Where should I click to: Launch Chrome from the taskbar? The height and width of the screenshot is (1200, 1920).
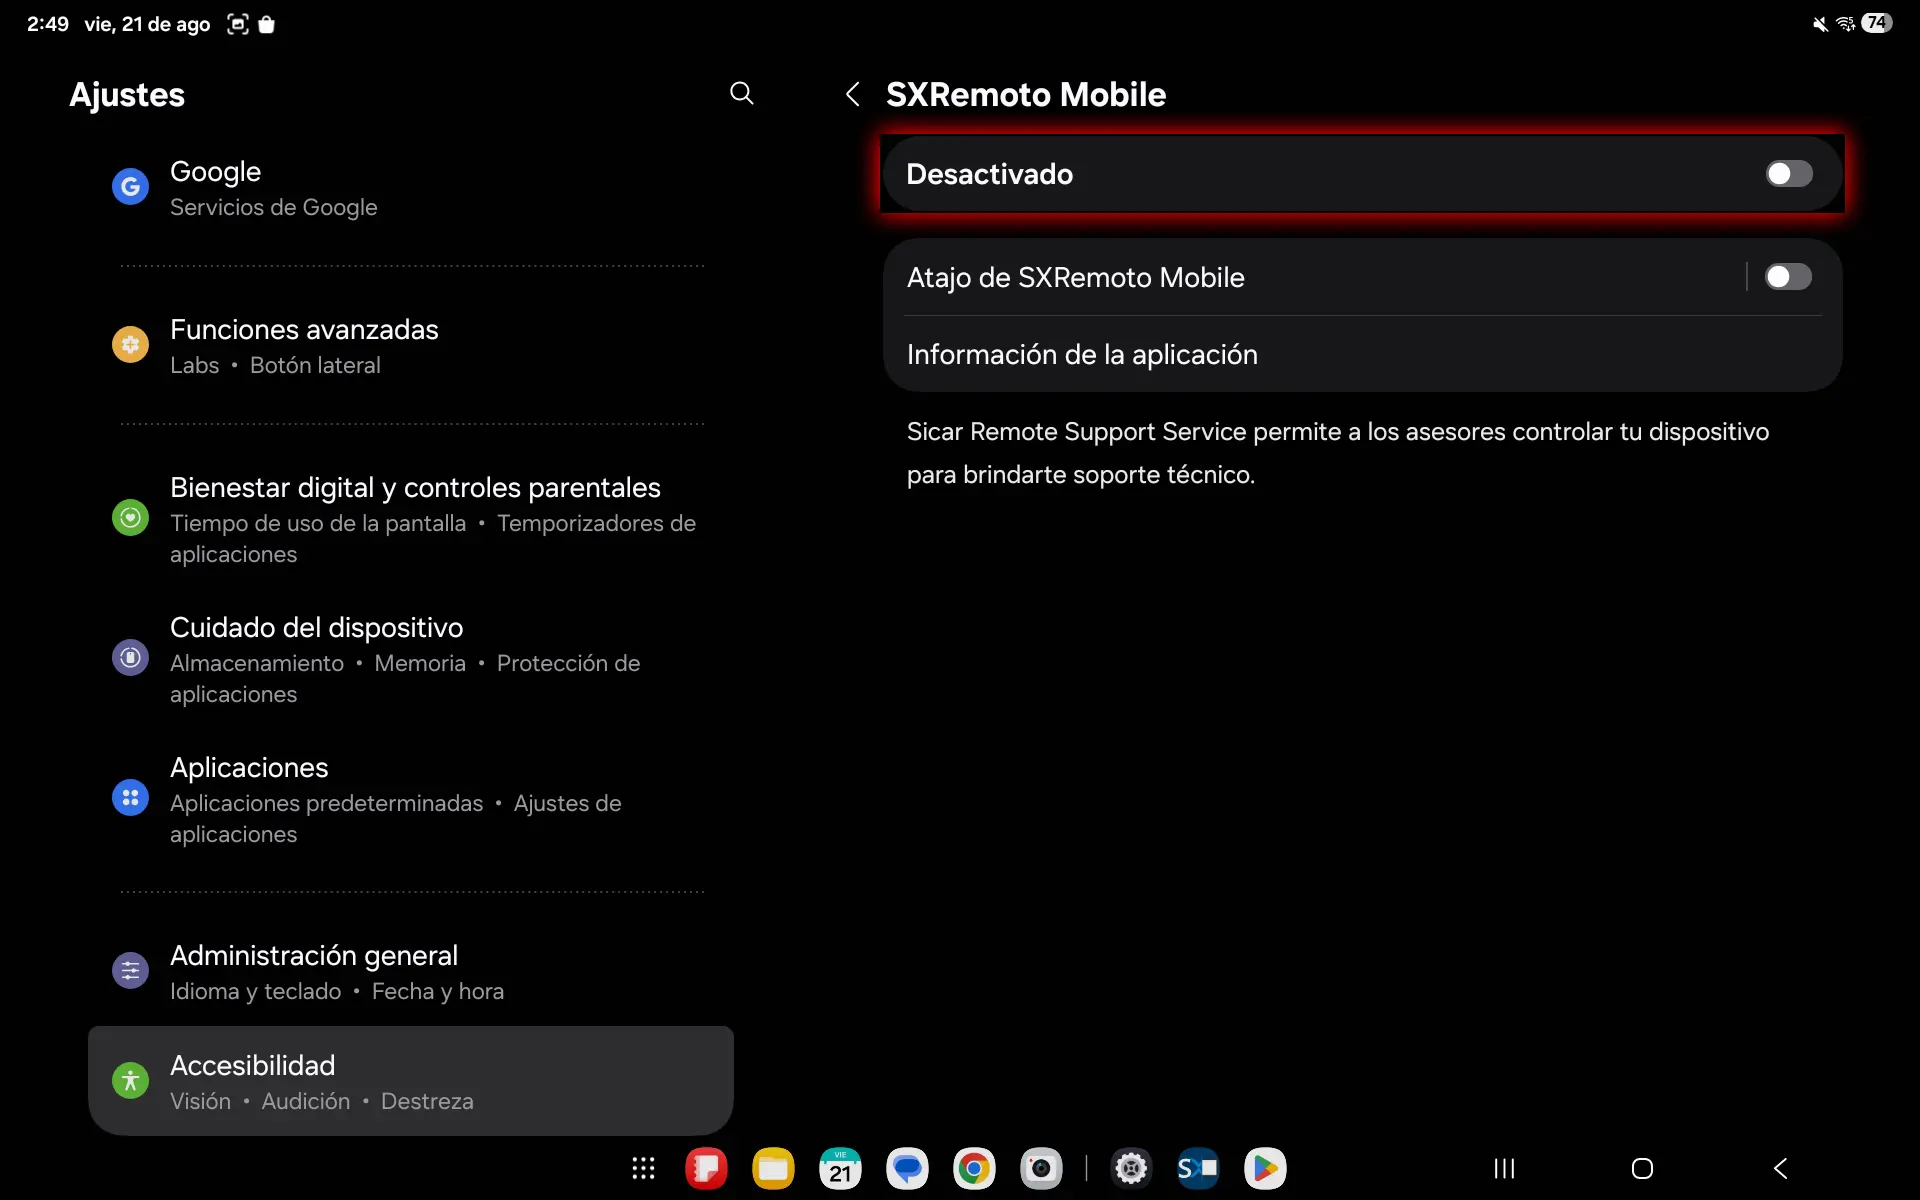point(974,1168)
